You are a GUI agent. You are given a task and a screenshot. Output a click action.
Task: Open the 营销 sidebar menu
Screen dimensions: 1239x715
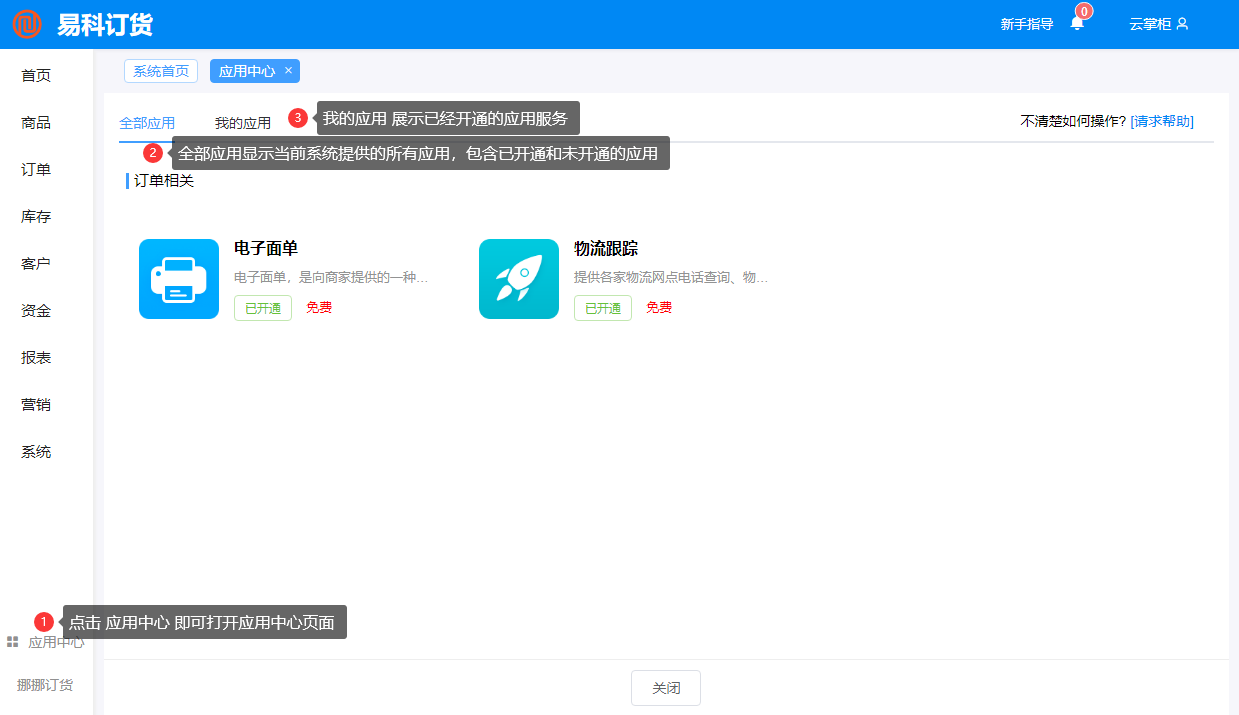36,405
